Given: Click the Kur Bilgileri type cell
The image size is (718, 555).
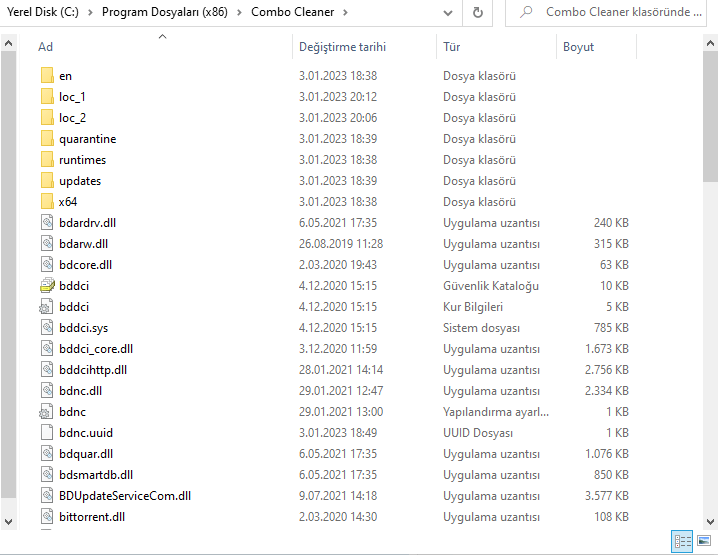Looking at the screenshot, I should click(x=473, y=307).
